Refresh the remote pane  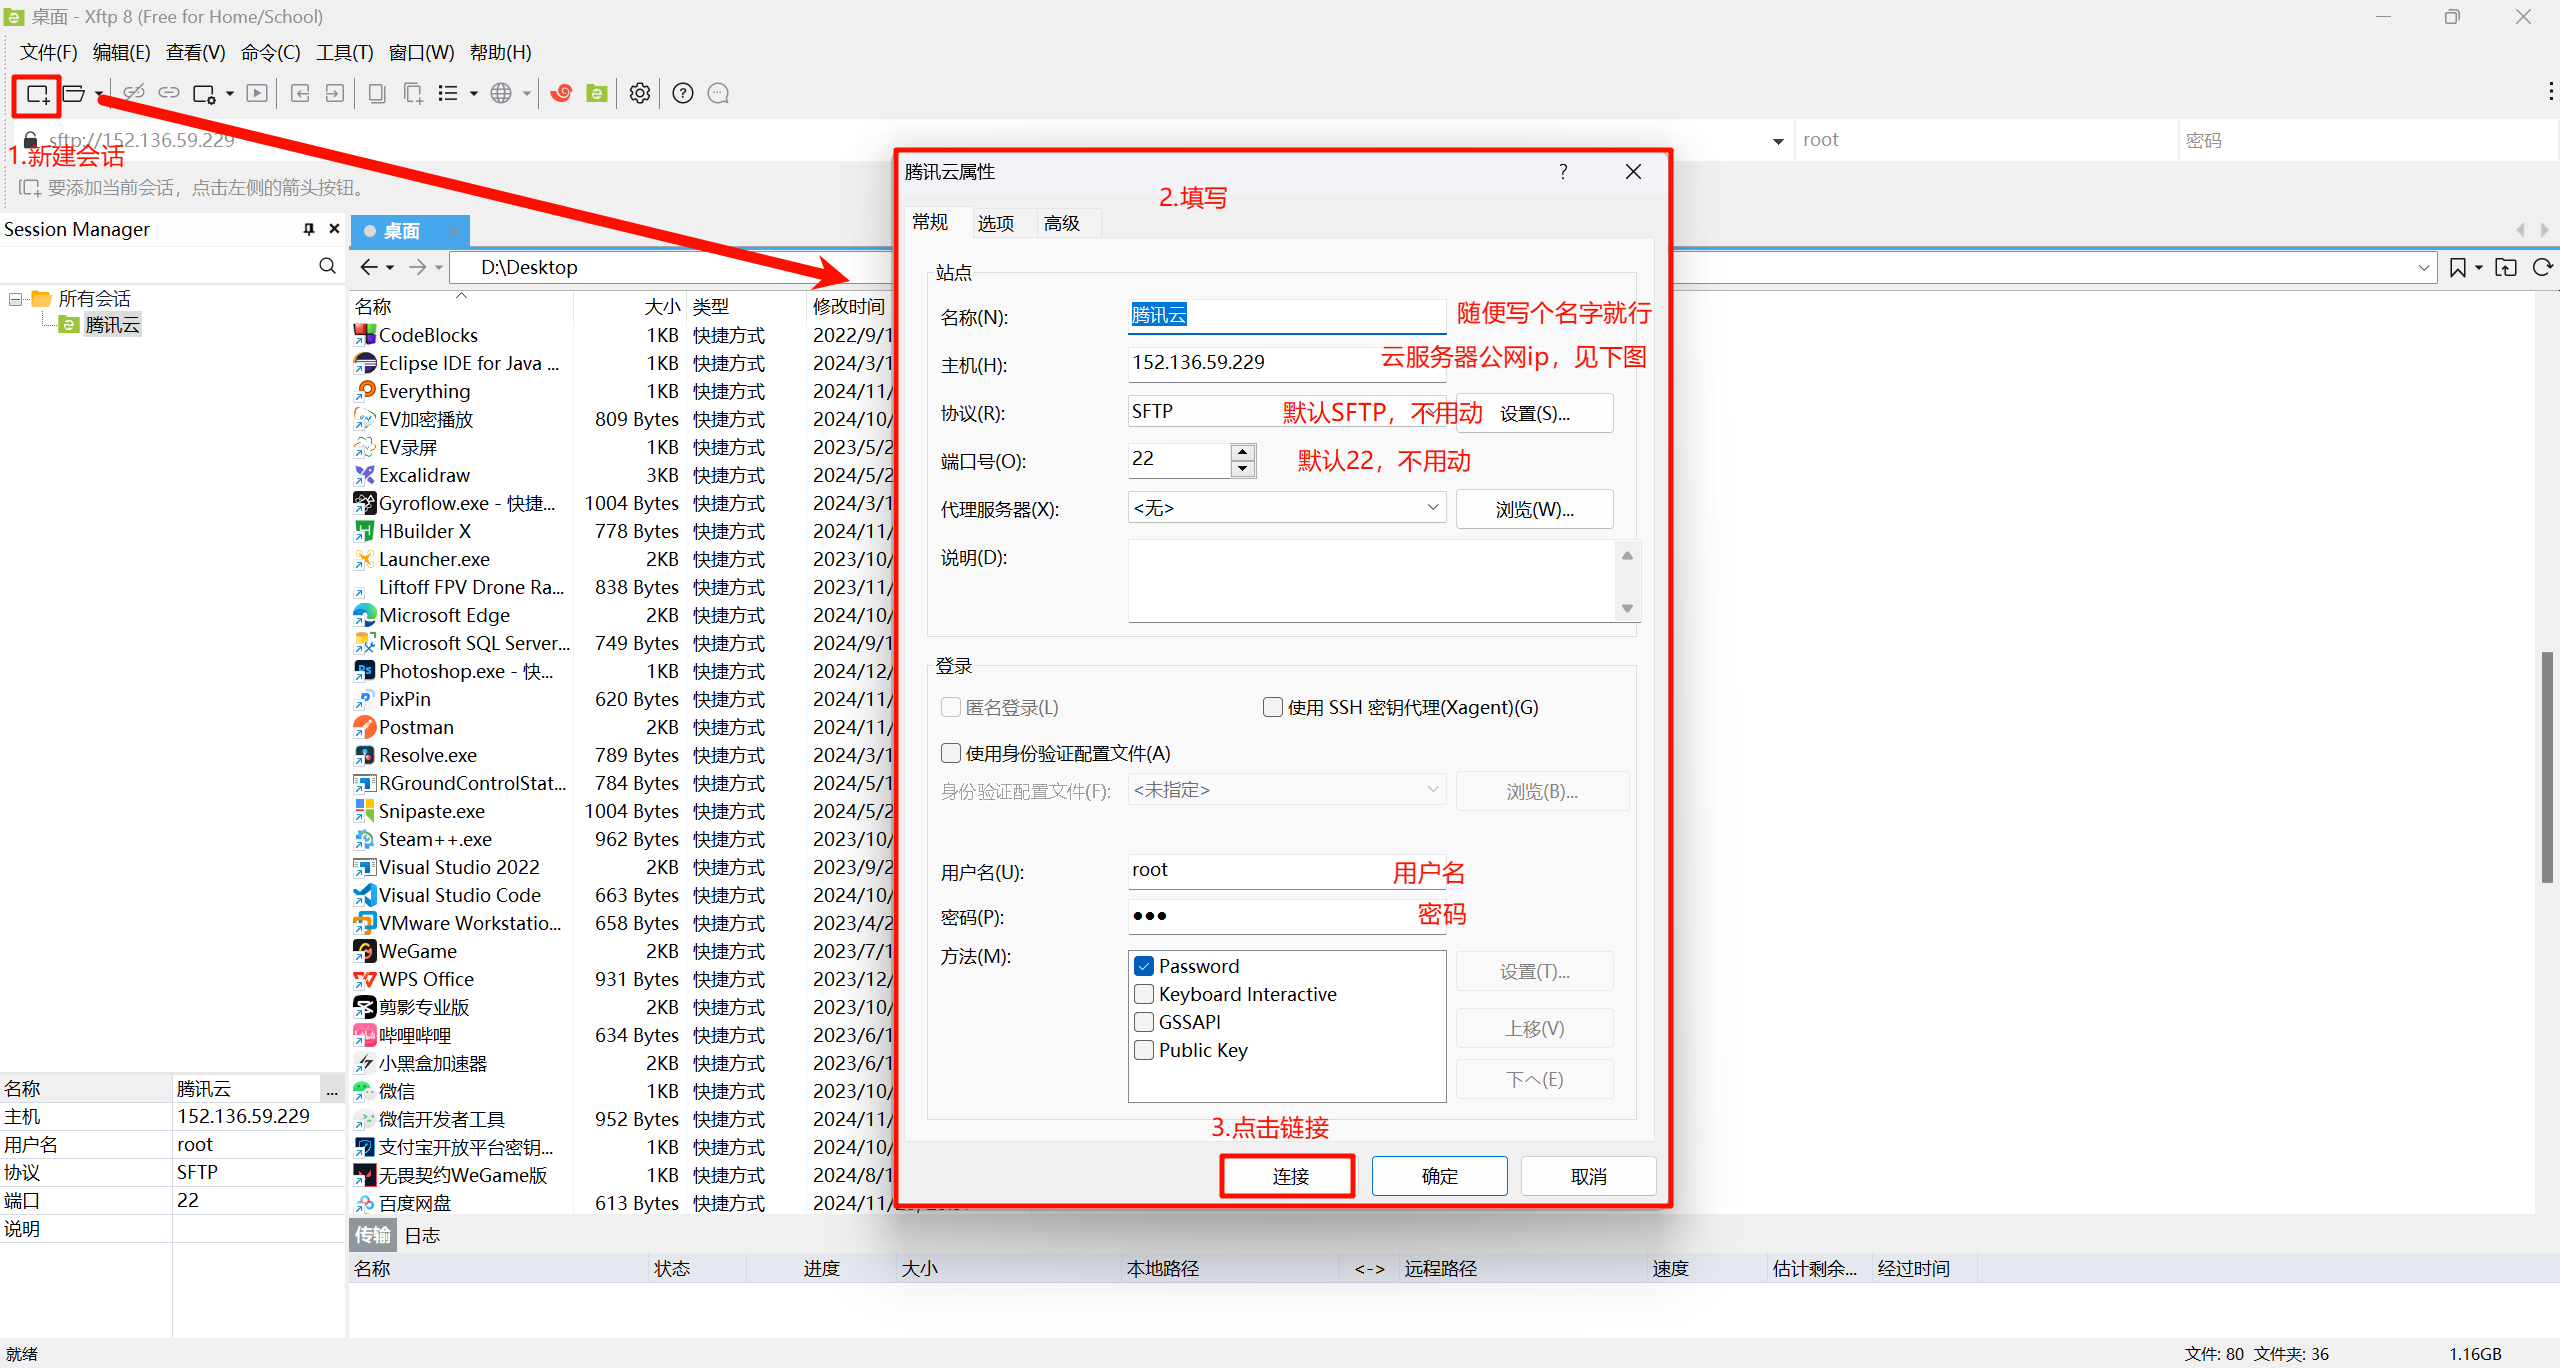click(x=2541, y=267)
